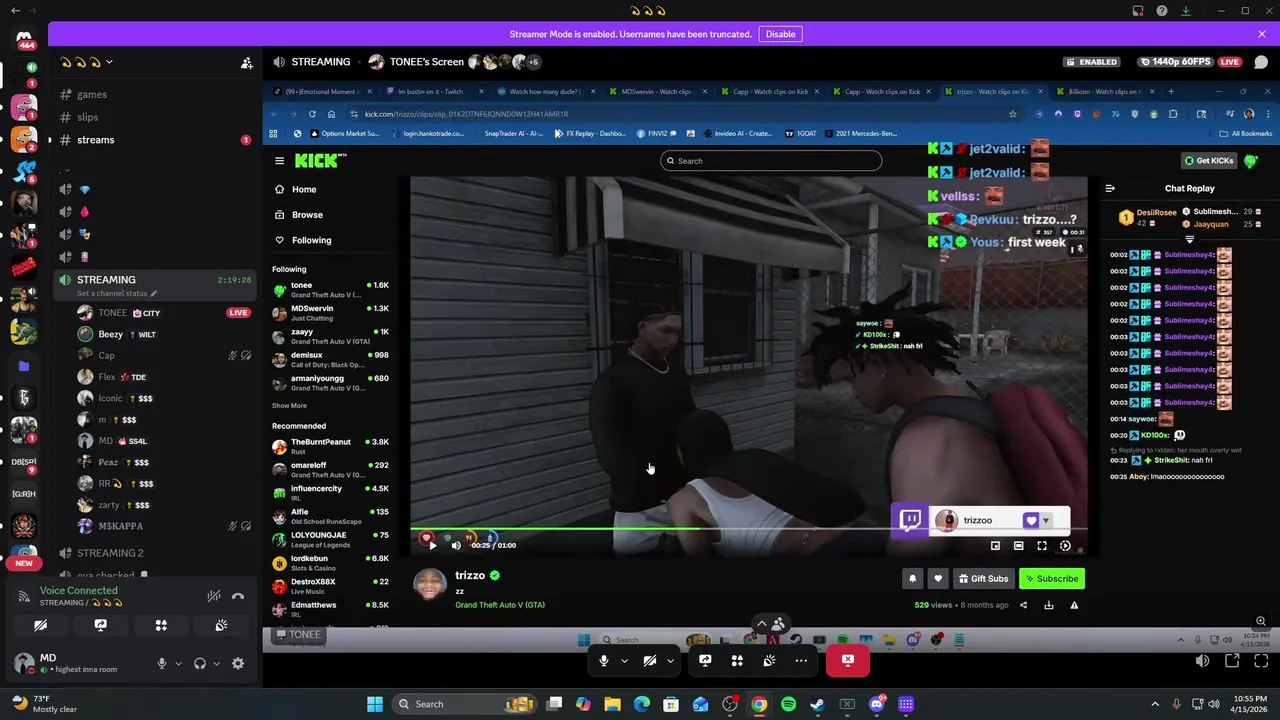
Task: Subscribe to trizzo channel
Action: [x=1051, y=579]
